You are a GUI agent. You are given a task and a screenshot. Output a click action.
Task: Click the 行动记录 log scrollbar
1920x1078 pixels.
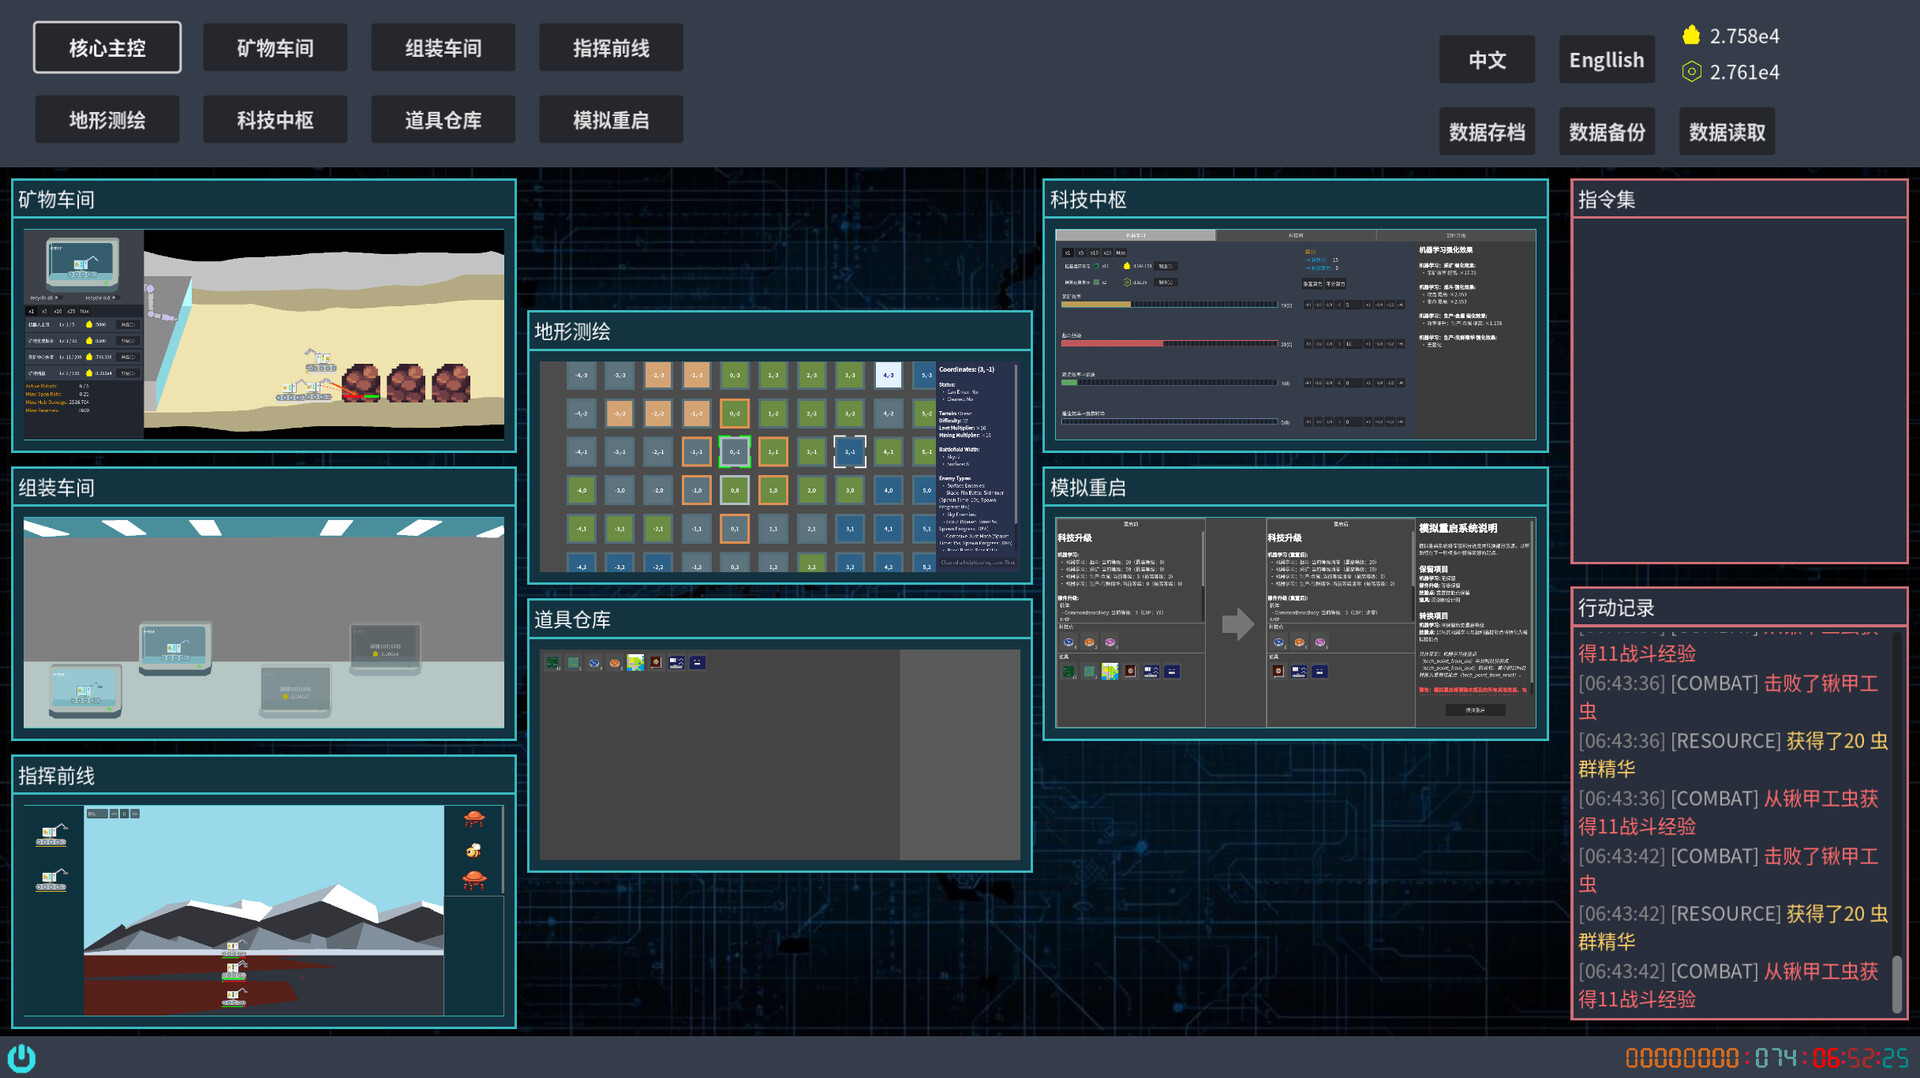pos(1896,983)
